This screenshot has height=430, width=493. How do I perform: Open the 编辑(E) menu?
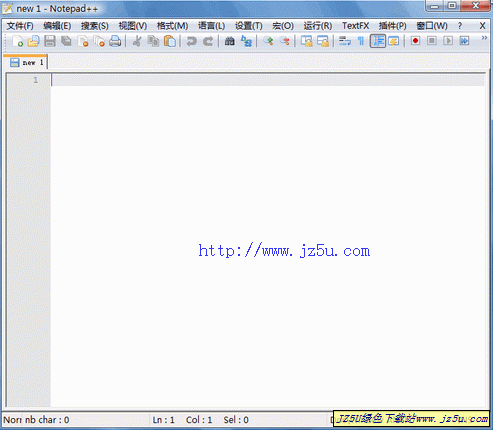pos(57,26)
